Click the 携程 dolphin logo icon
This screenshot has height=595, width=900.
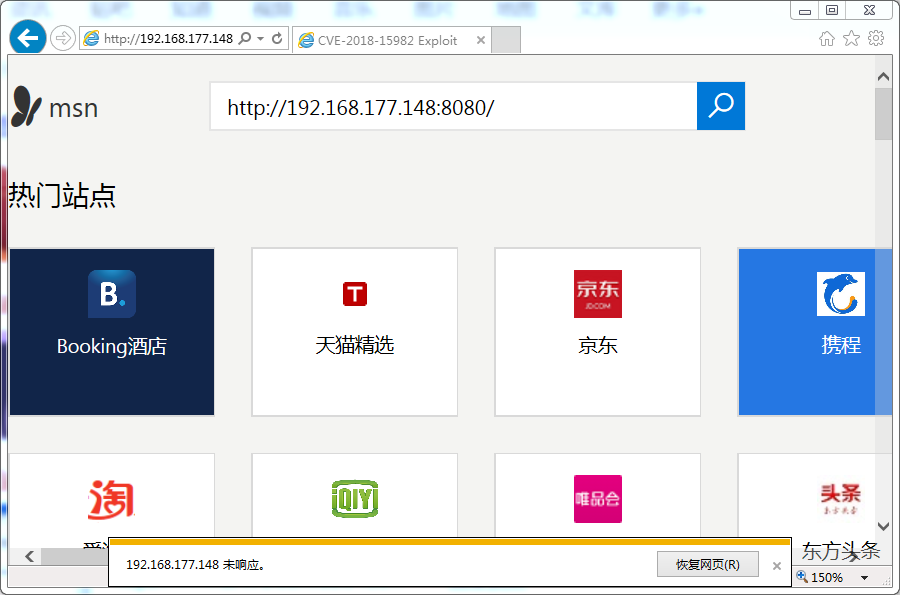click(x=841, y=294)
